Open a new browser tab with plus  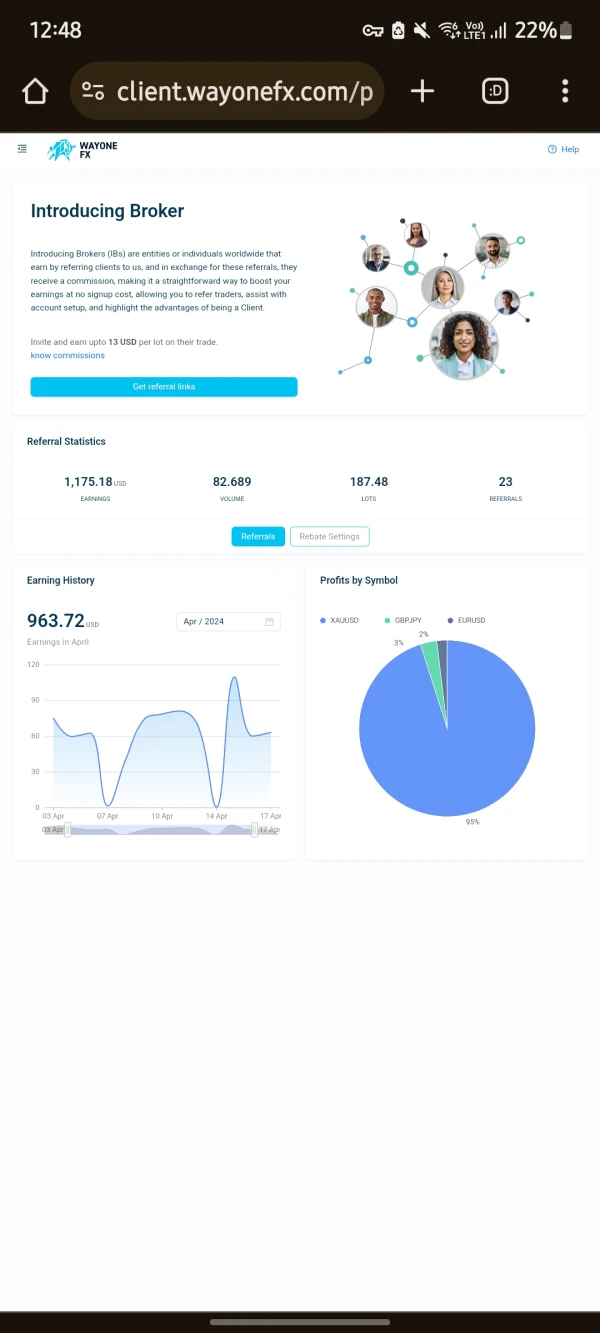pos(422,92)
